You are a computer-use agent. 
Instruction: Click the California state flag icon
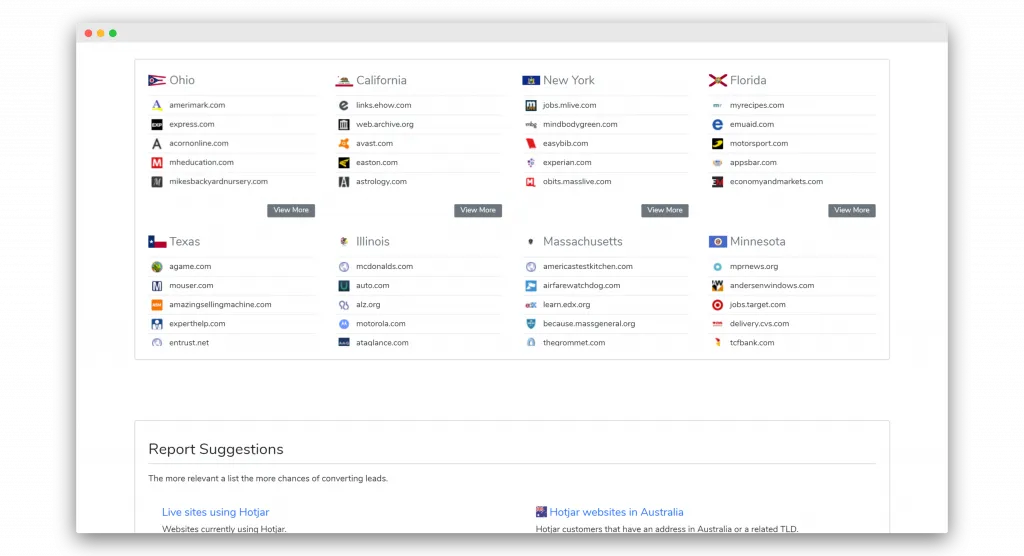click(344, 80)
